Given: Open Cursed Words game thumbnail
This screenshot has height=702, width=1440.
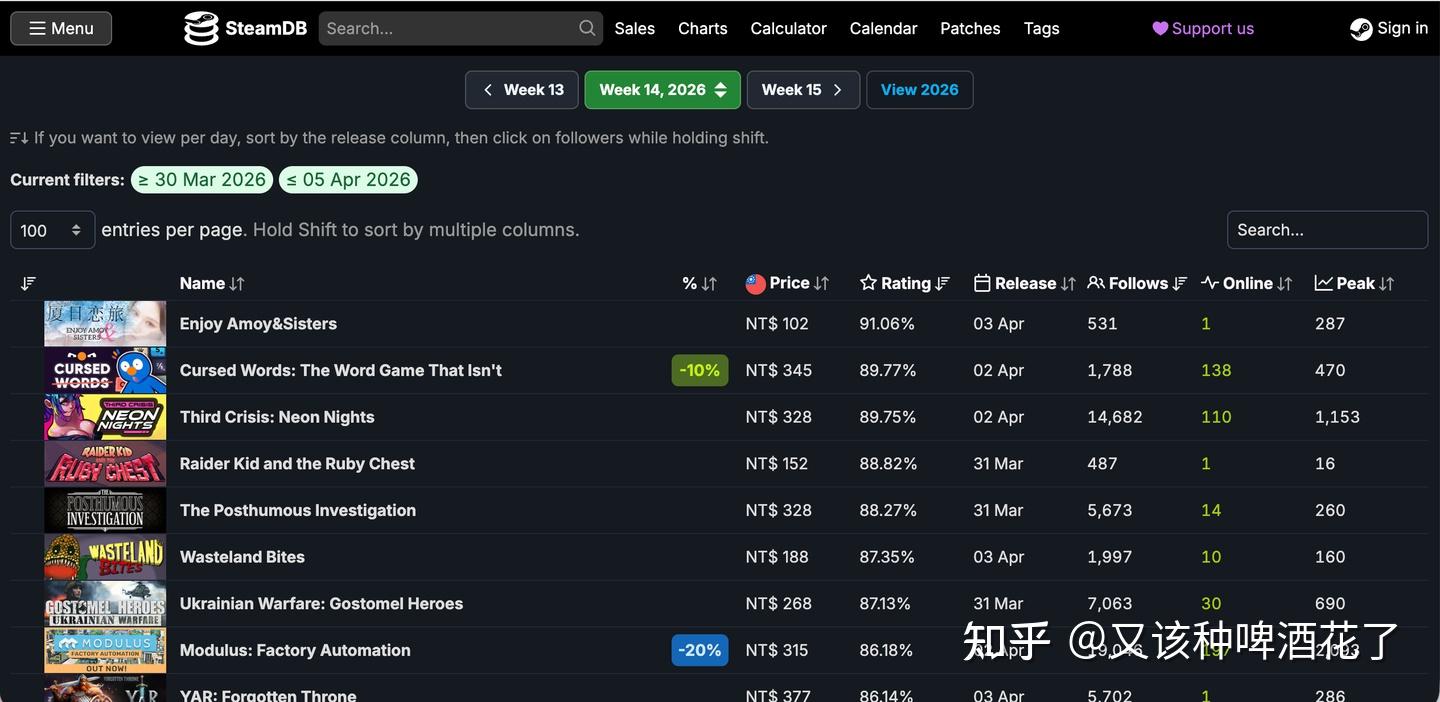Looking at the screenshot, I should point(105,371).
